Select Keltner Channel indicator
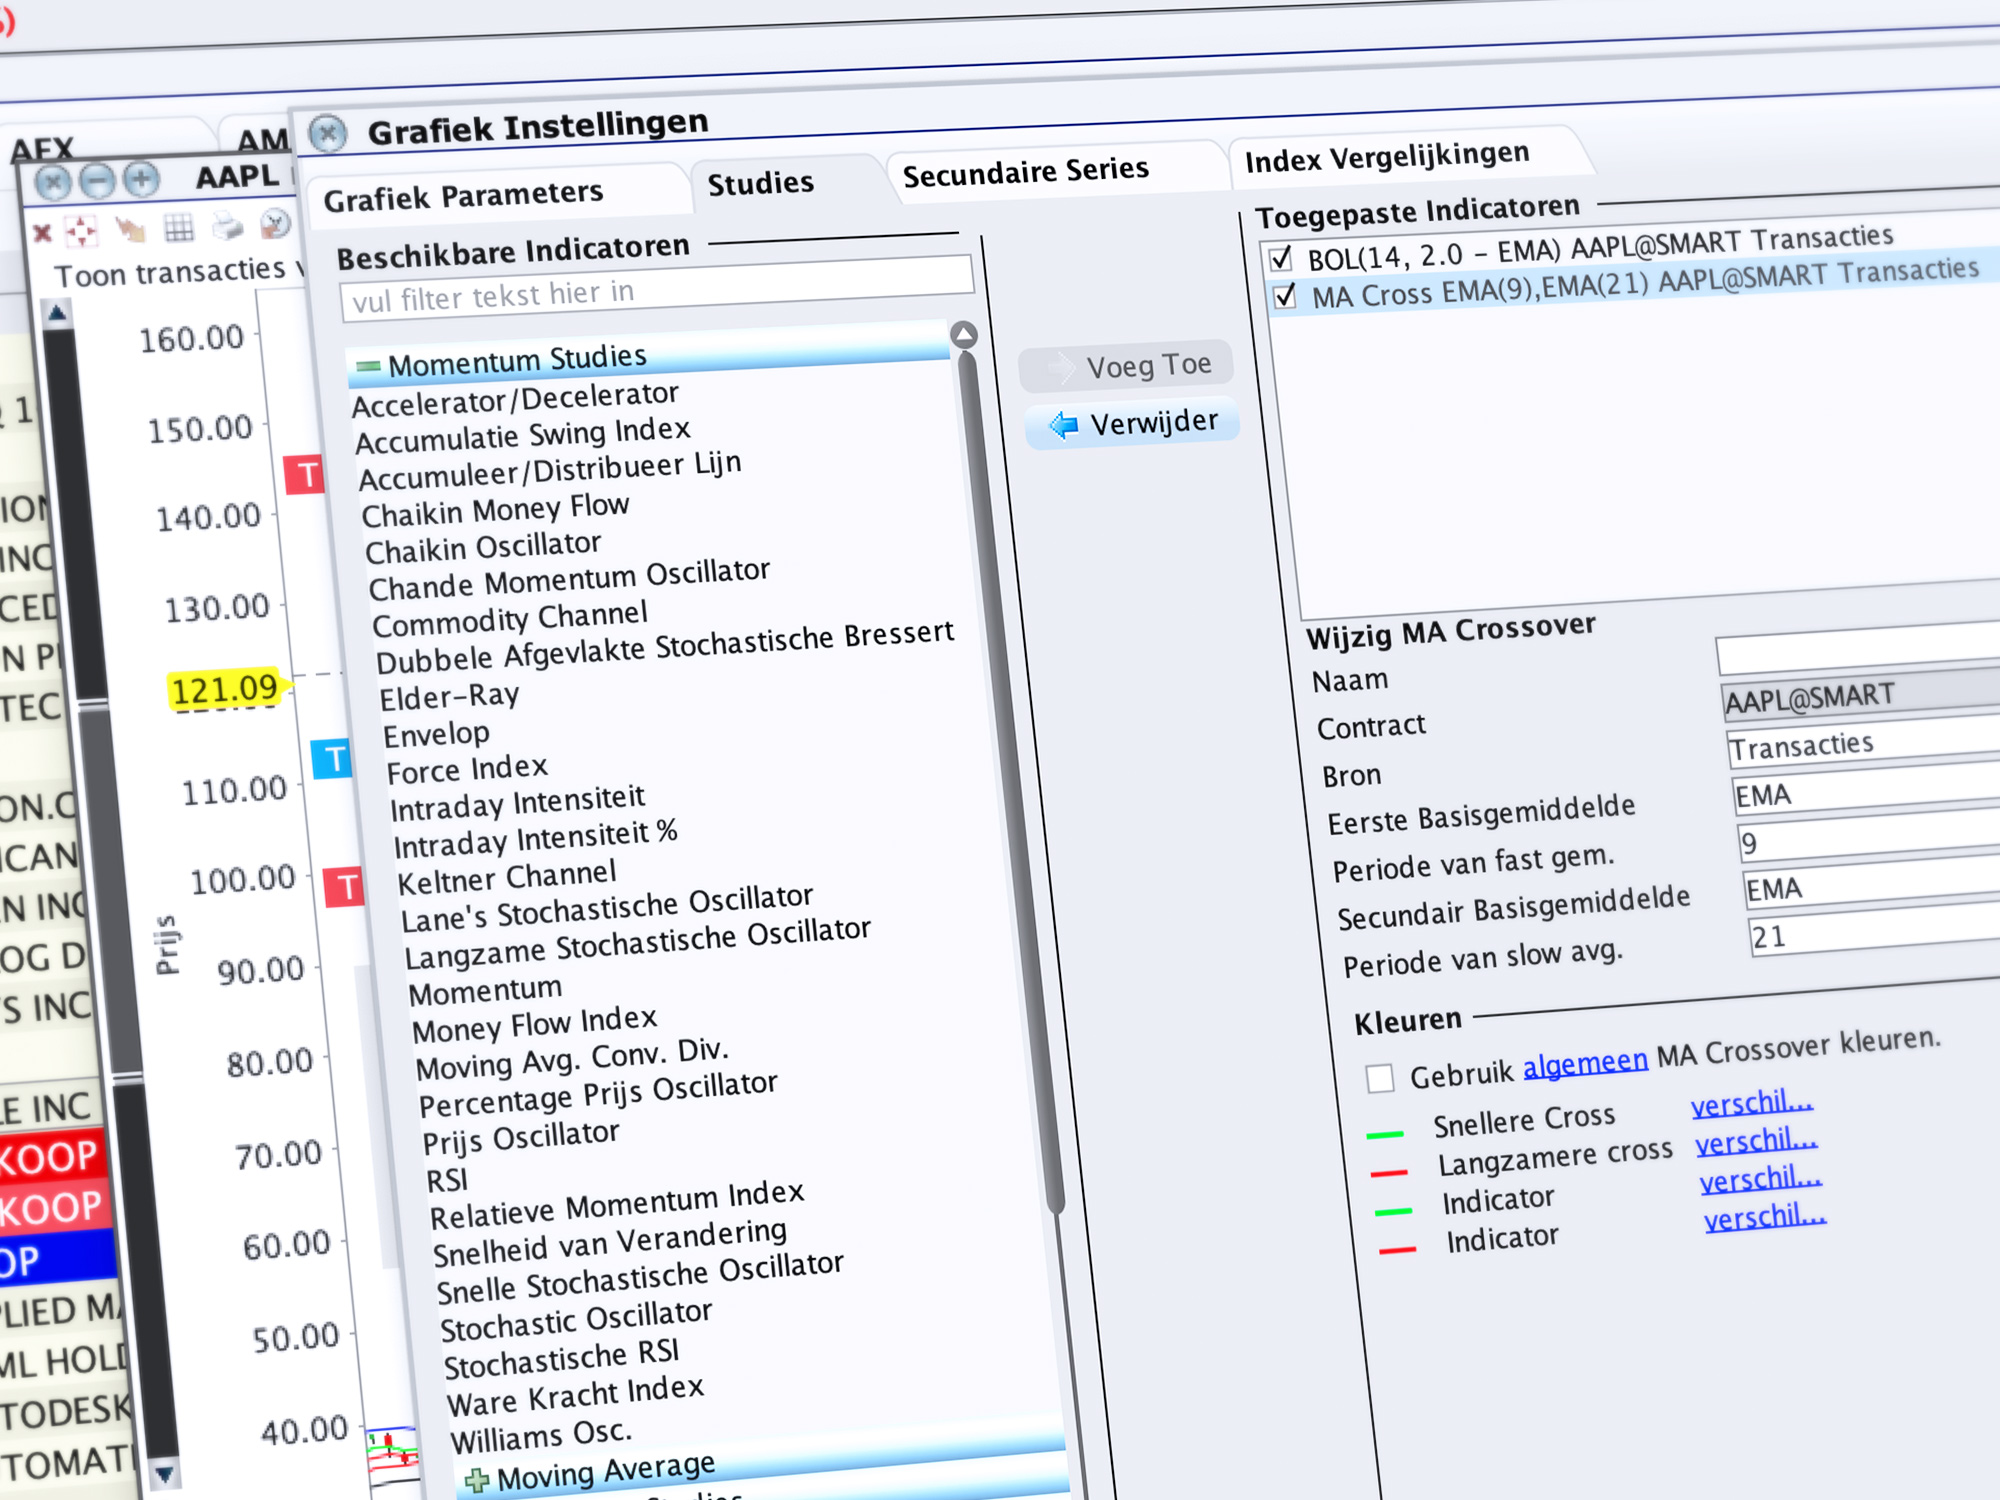Screen dimensions: 2000x1500 coord(507,878)
